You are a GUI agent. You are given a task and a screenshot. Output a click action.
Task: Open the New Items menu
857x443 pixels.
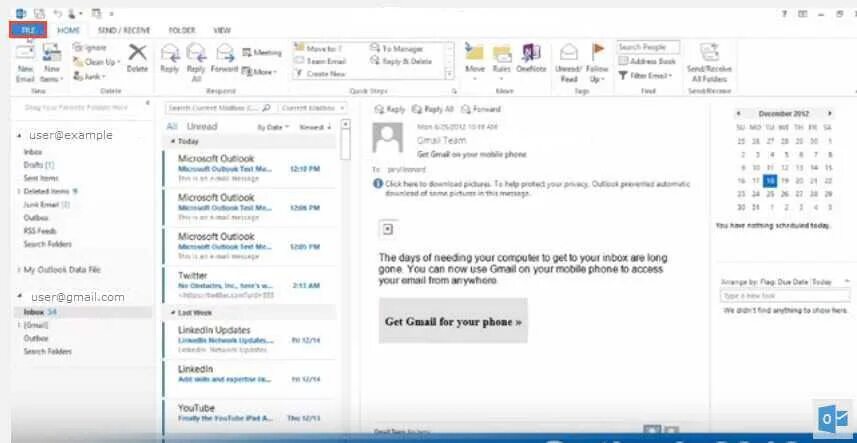(x=52, y=63)
